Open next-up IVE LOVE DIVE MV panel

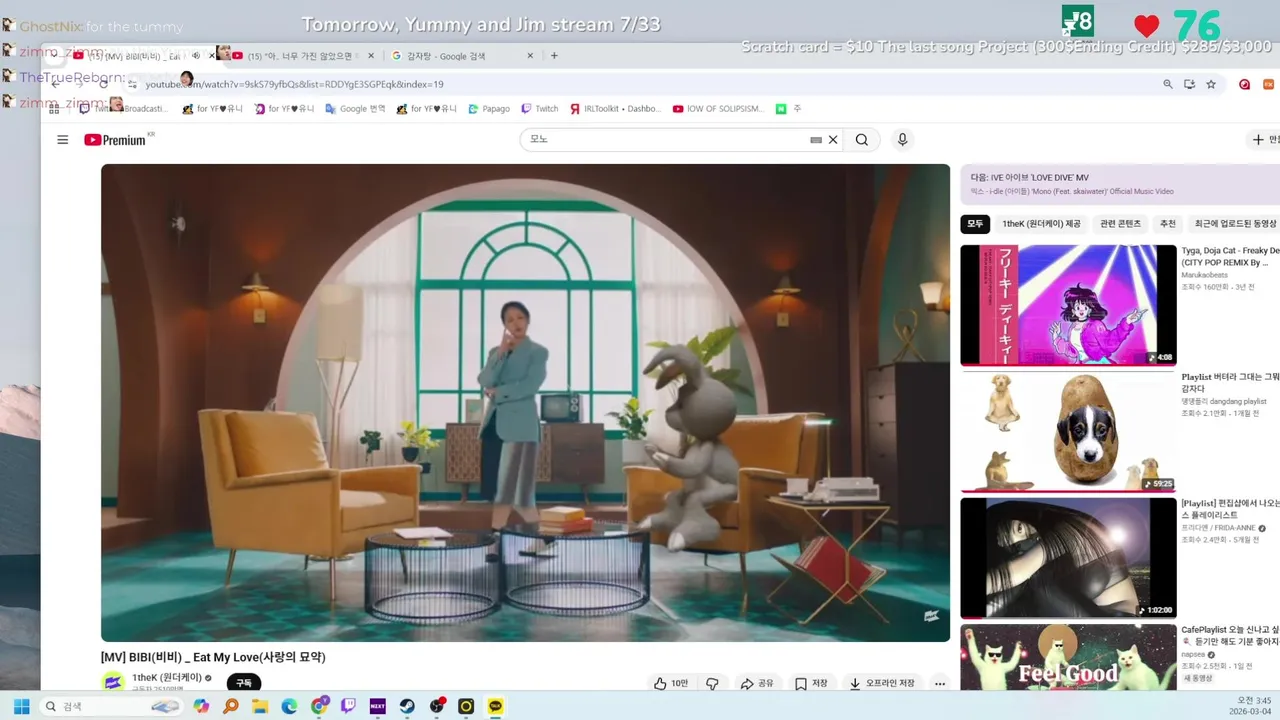1120,184
